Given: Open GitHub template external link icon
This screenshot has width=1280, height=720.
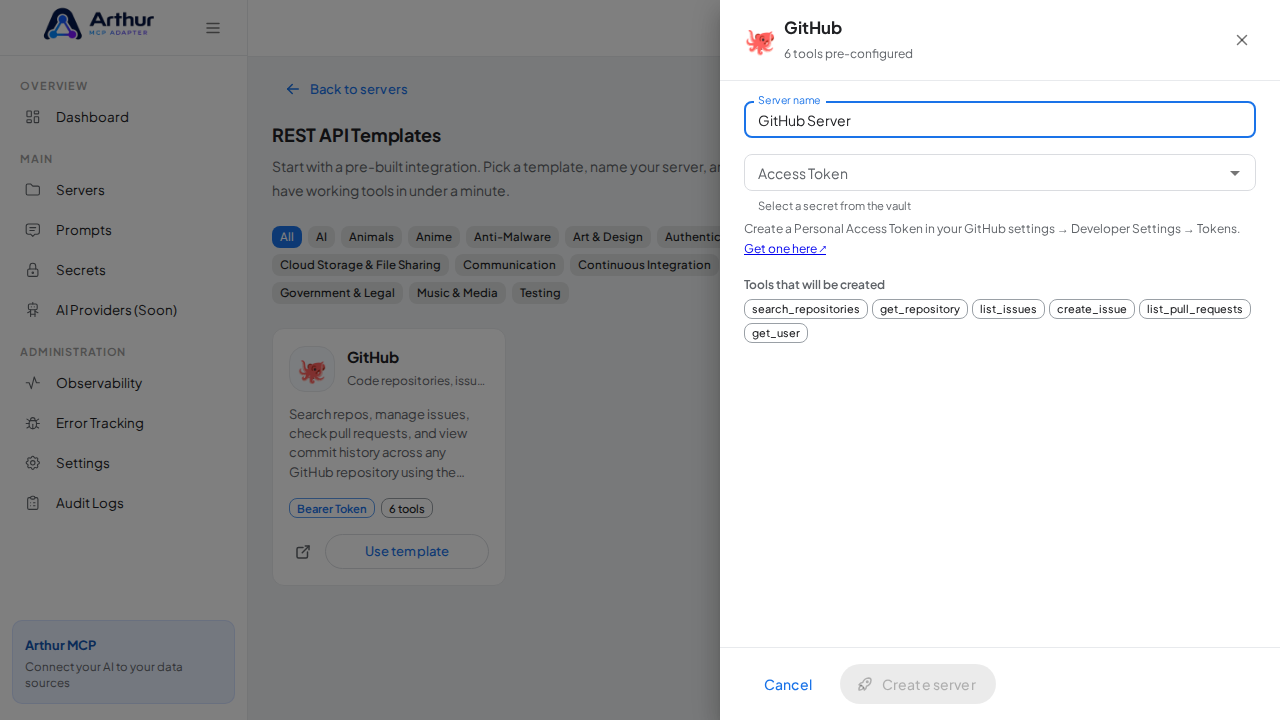Looking at the screenshot, I should coord(303,552).
